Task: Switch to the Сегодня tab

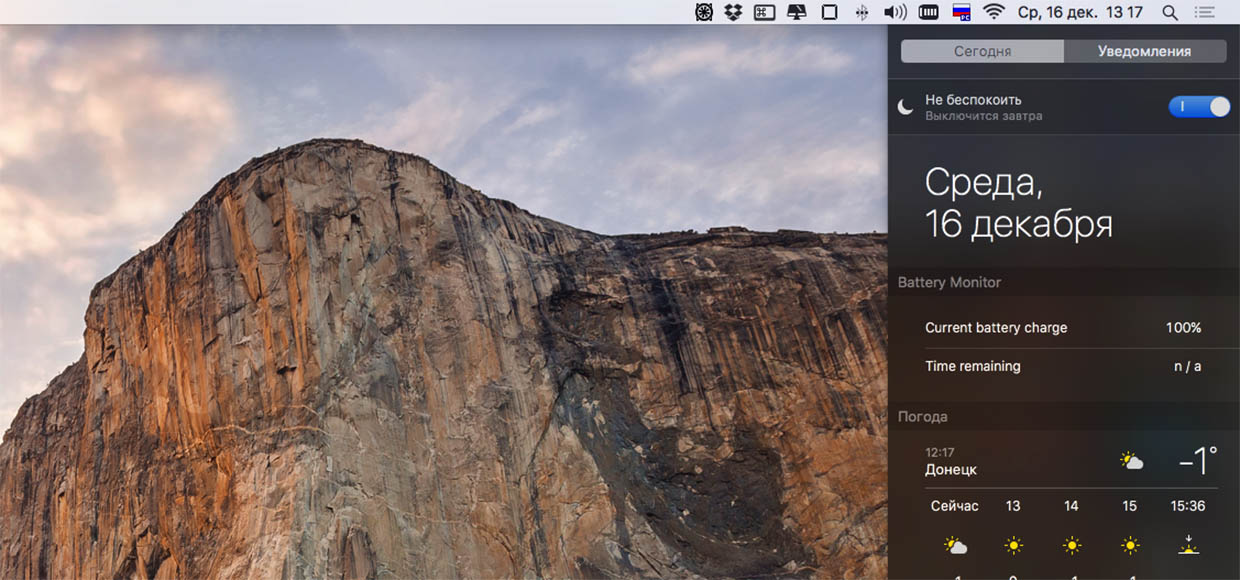Action: pyautogui.click(x=982, y=51)
